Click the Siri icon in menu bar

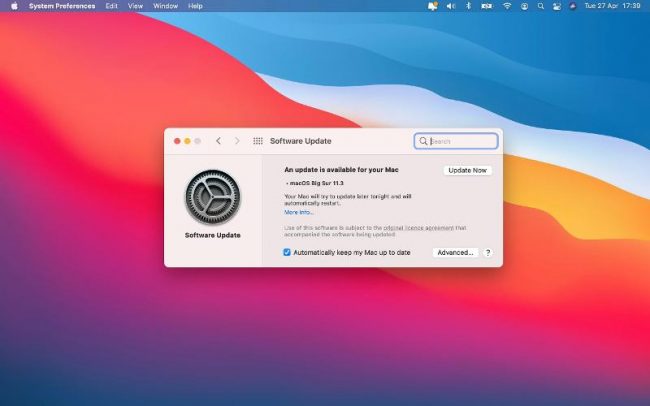click(572, 6)
